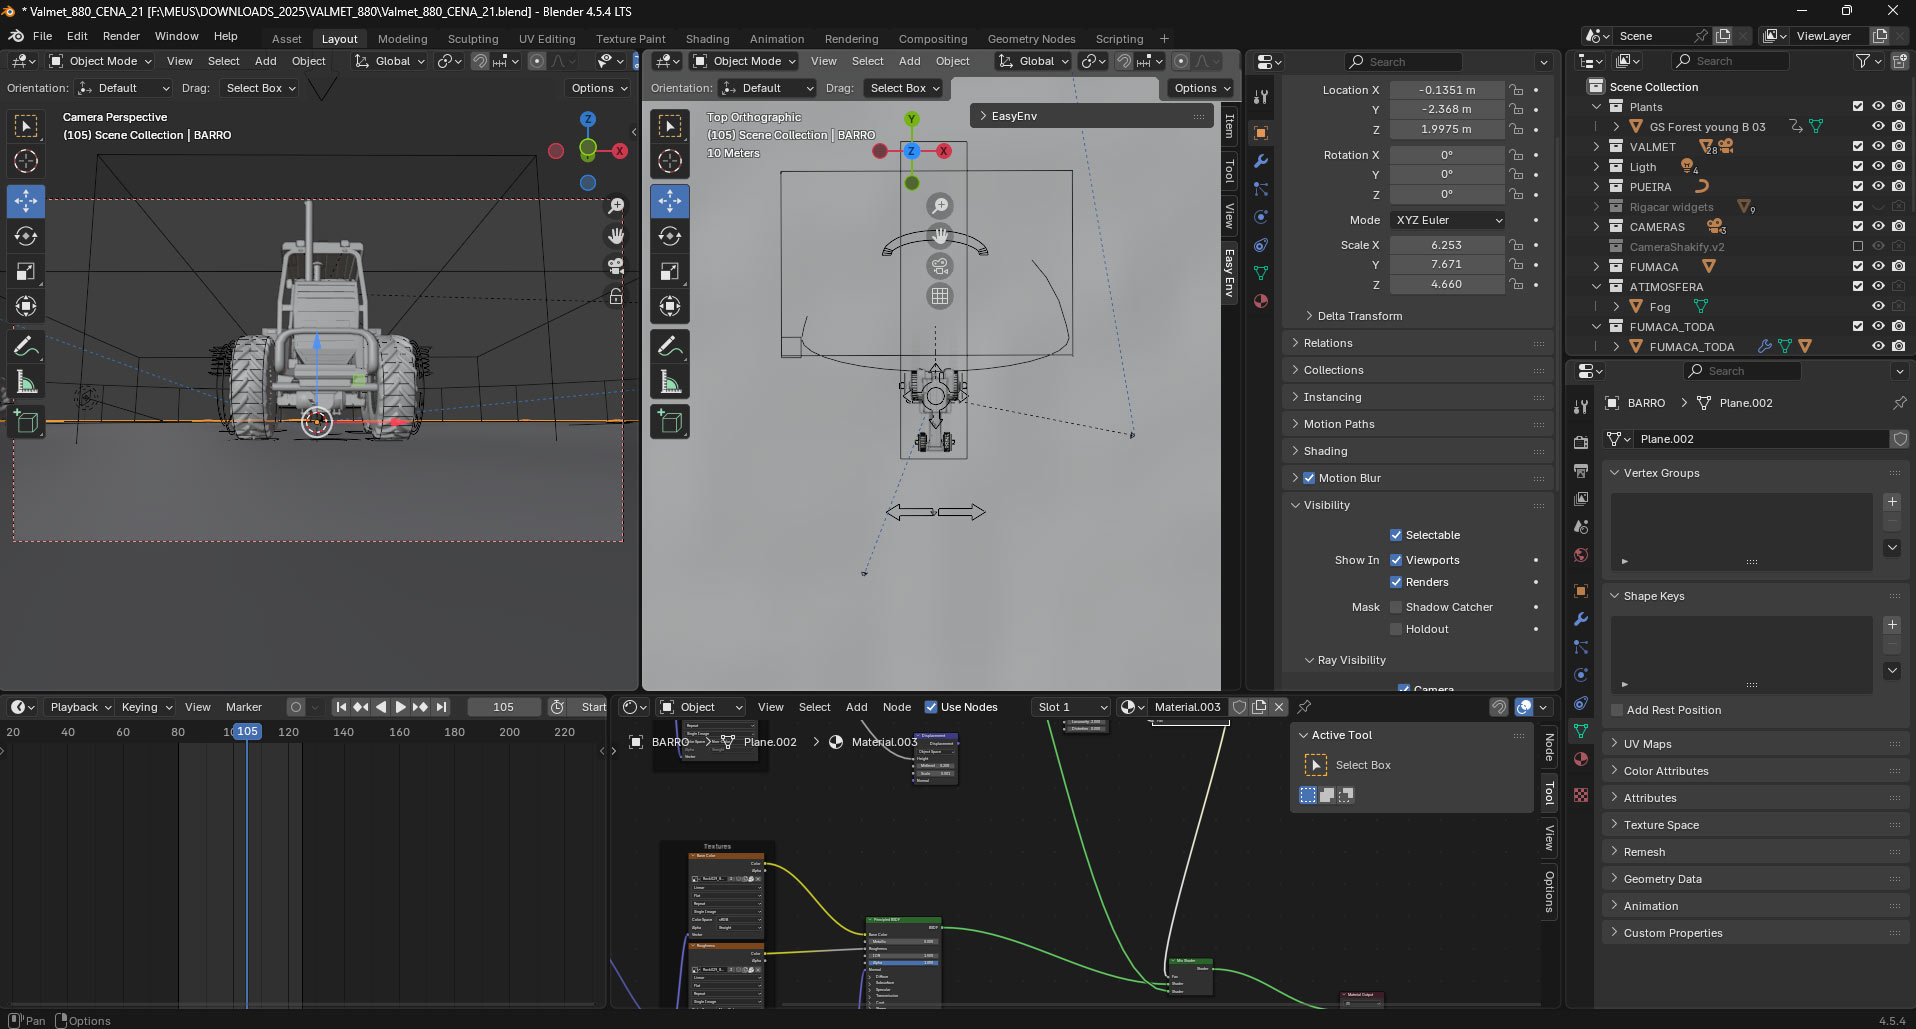Open the Render menu
The image size is (1916, 1029).
click(x=121, y=36)
